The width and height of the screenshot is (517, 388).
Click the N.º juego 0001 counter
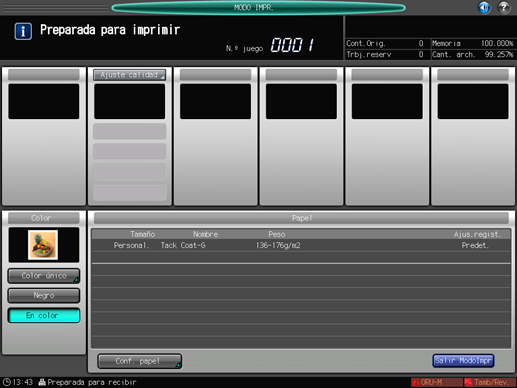[x=270, y=45]
